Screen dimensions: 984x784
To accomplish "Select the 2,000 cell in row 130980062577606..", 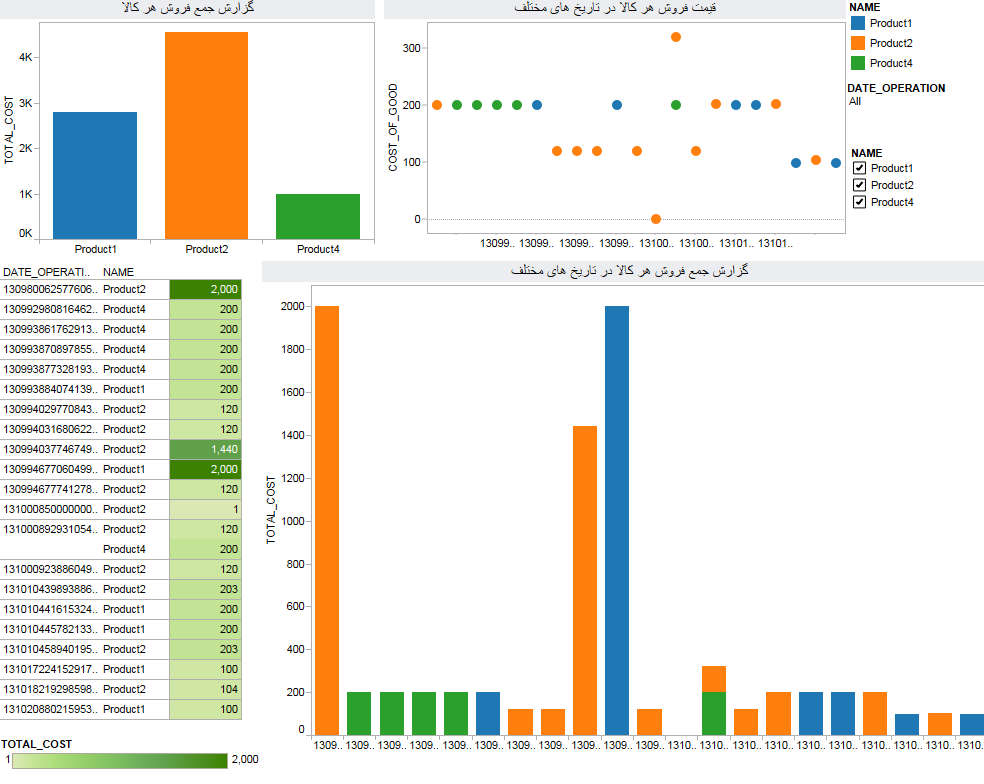I will tap(205, 289).
